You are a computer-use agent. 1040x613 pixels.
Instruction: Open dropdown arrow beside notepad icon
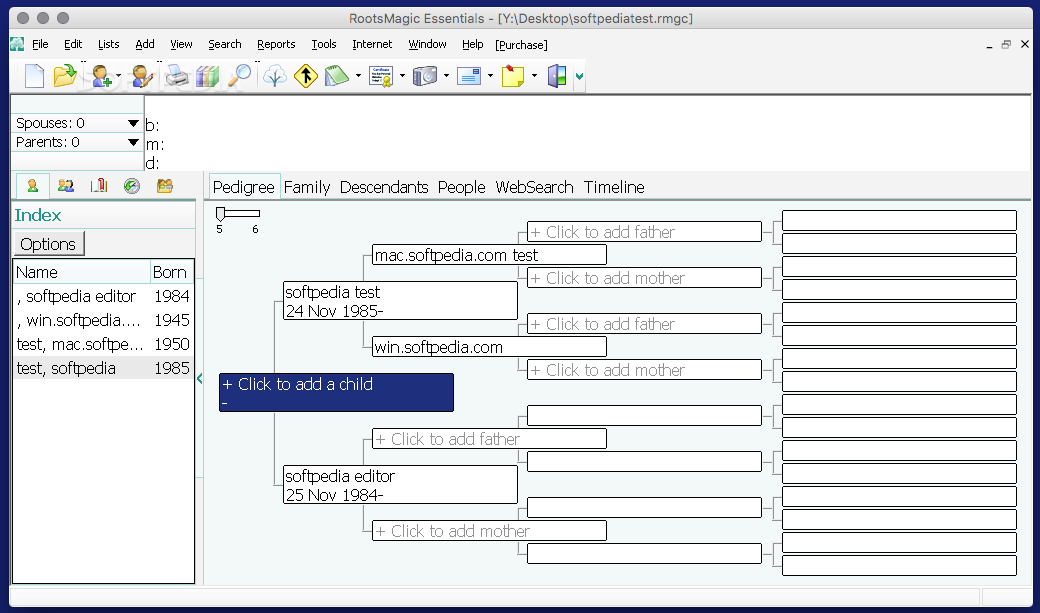click(x=358, y=76)
